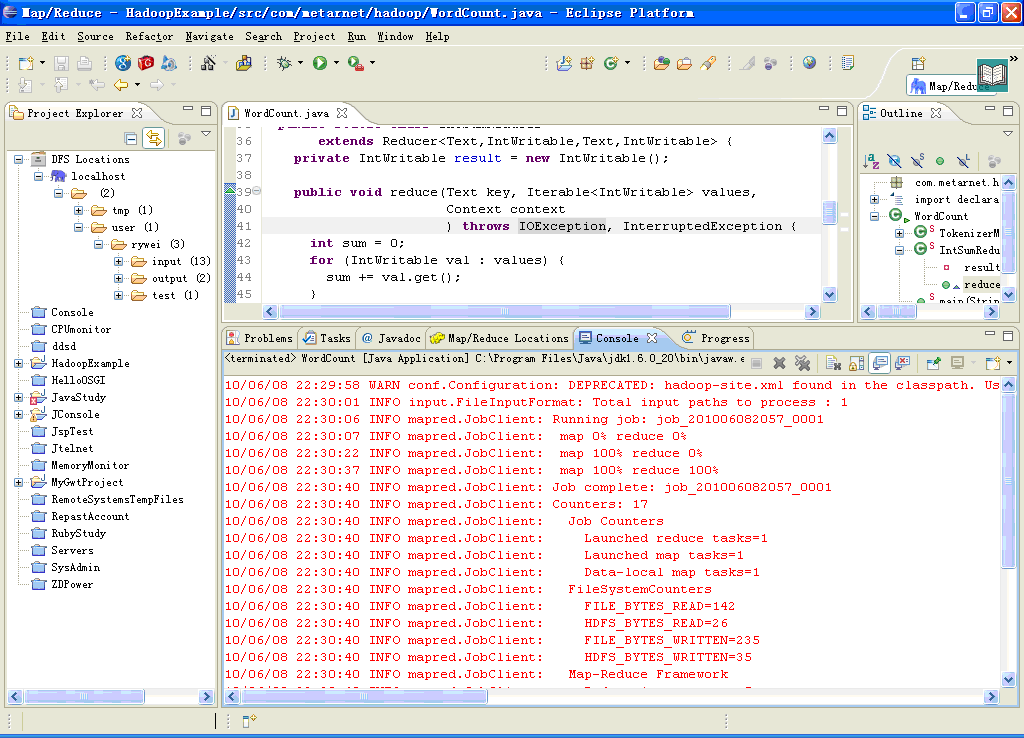The image size is (1024, 738).
Task: Click the Open Perspective button near top right
Action: tap(917, 63)
